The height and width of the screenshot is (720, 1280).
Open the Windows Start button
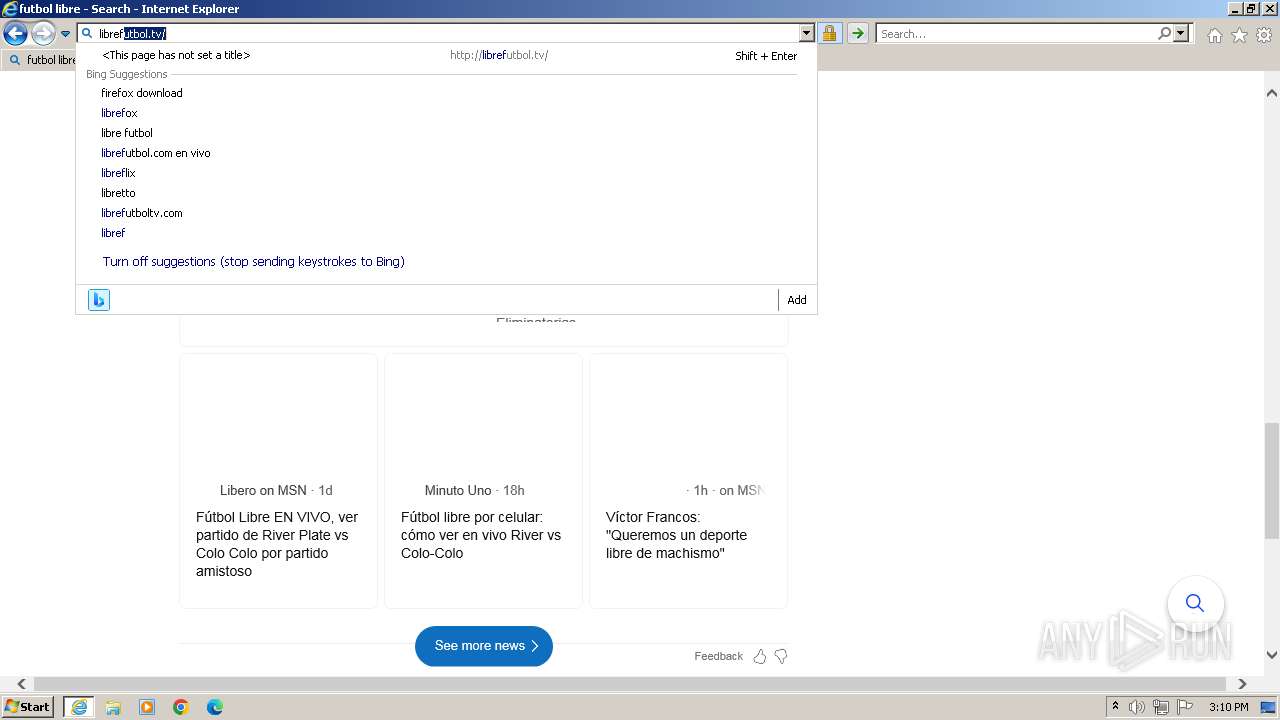coord(28,707)
